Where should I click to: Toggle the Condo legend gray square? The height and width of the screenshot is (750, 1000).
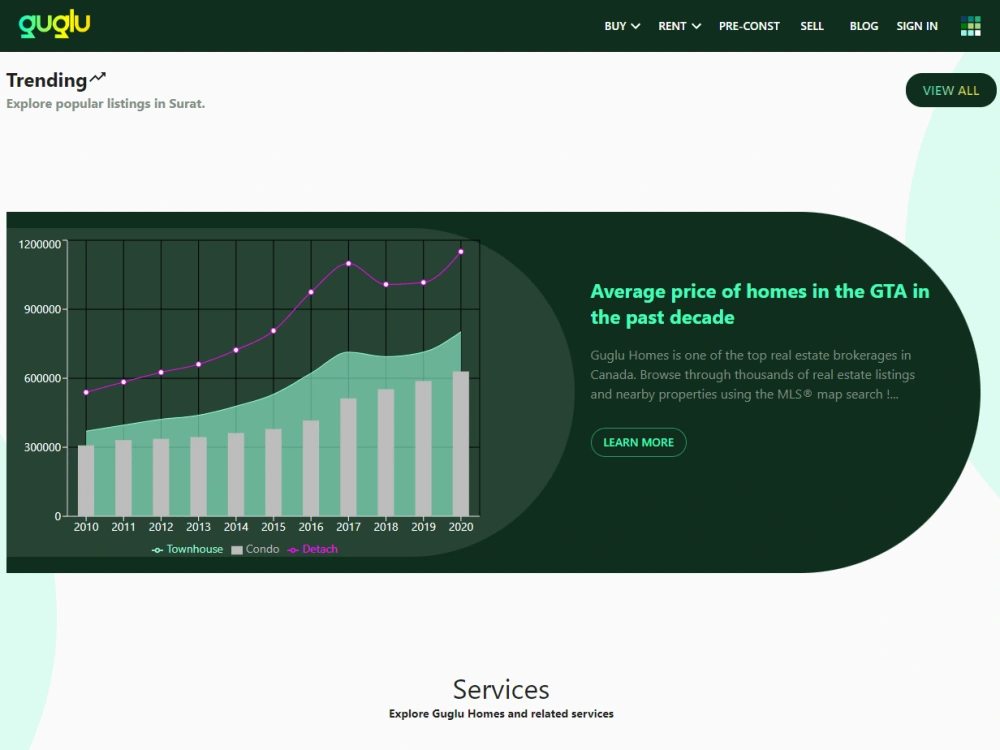pyautogui.click(x=237, y=550)
